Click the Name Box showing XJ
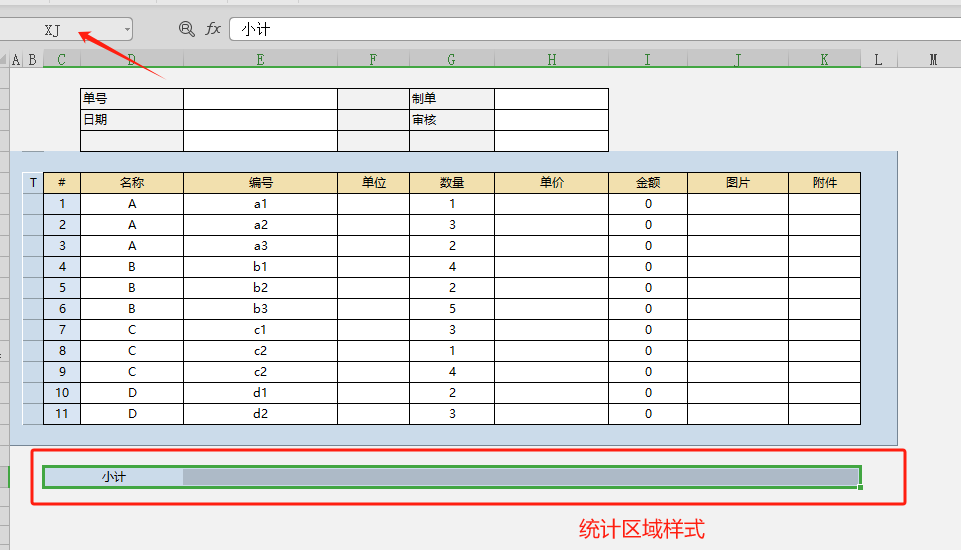 (x=60, y=30)
